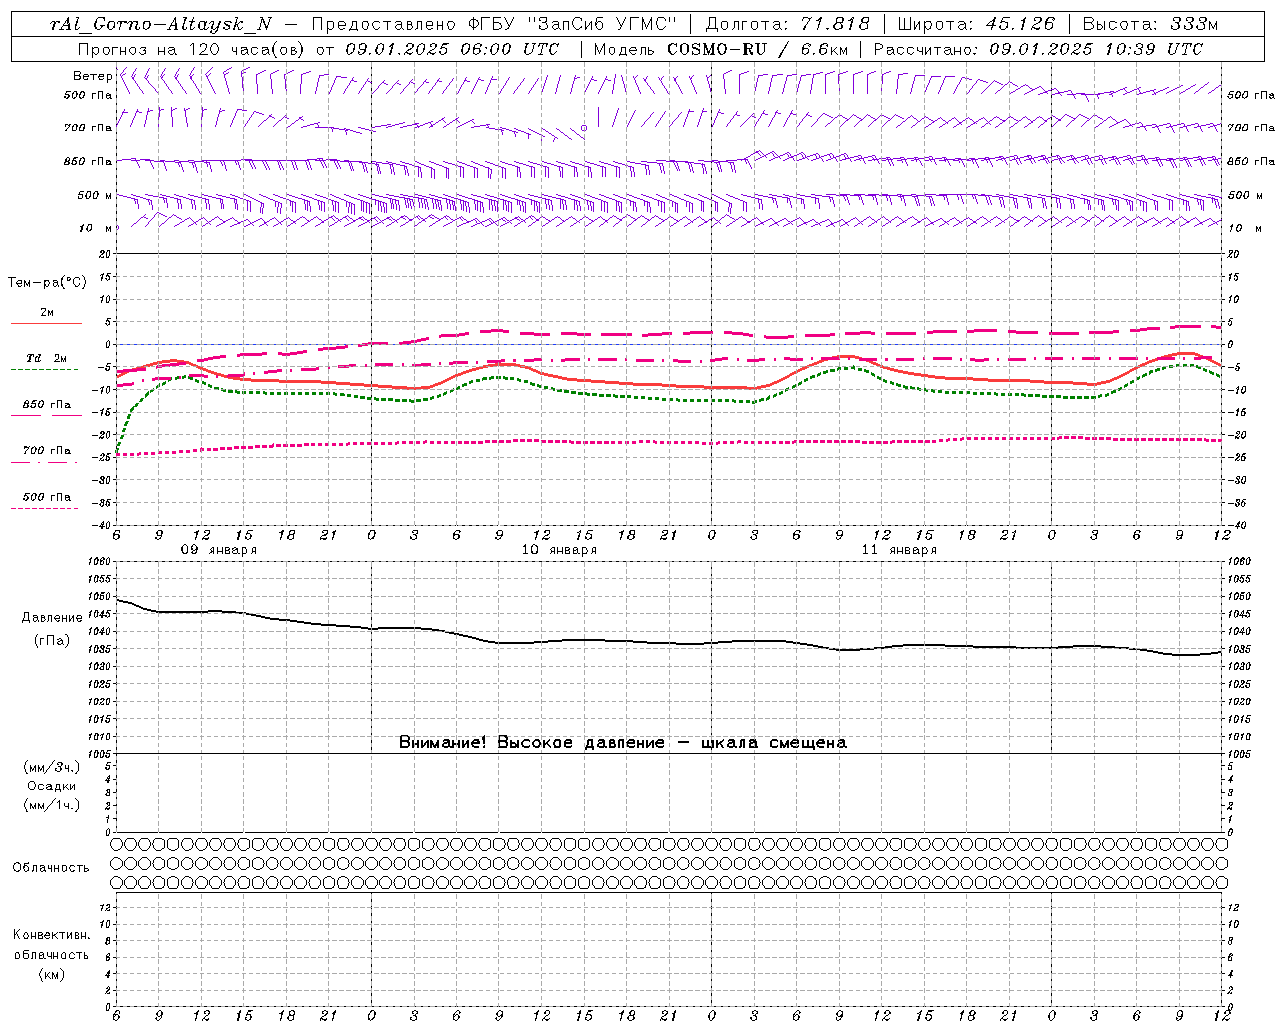
Task: Click the warning Внимание! Высокое давление – шкала смещена
Action: [x=622, y=742]
